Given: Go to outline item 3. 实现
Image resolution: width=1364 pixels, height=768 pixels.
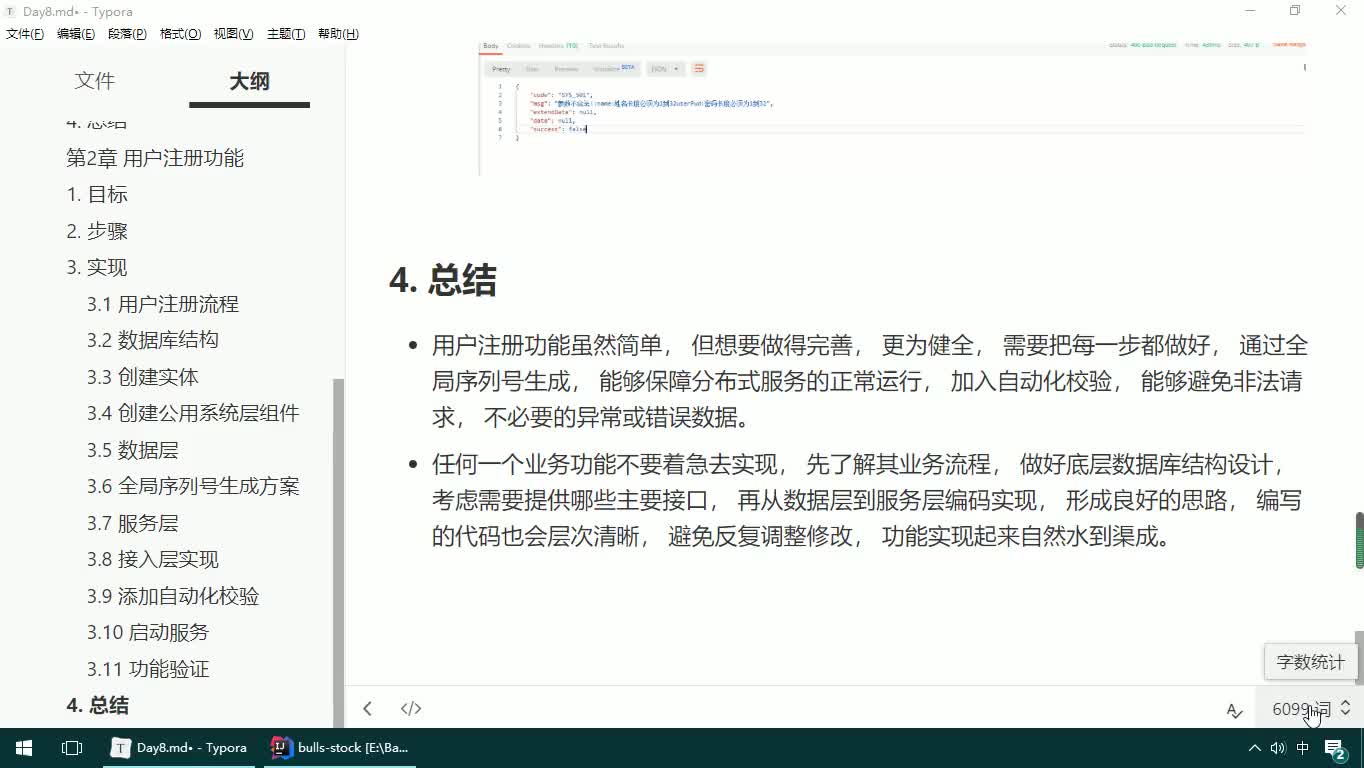Looking at the screenshot, I should coord(97,267).
